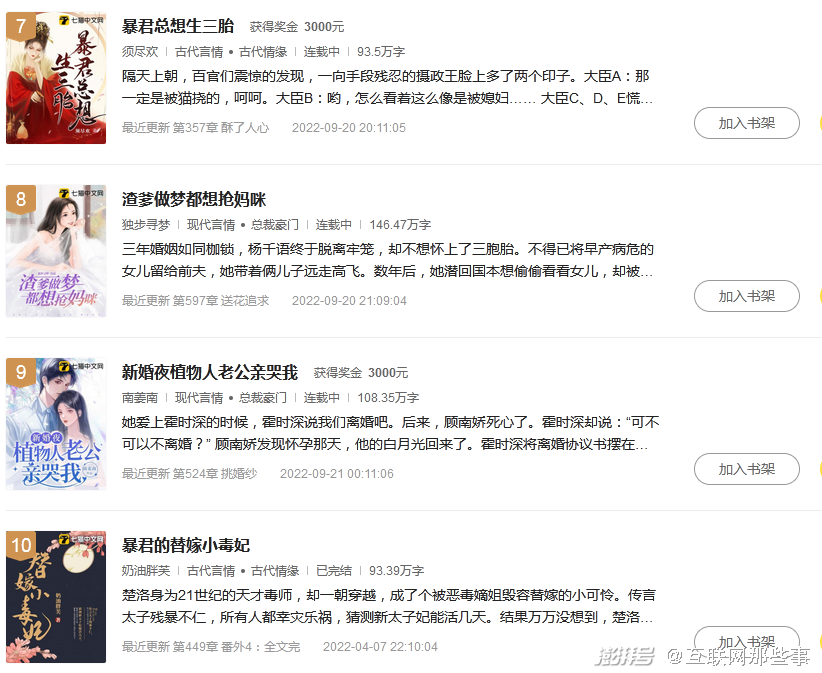Open the cover of 渣爹做梦都想抢妈咪
The width and height of the screenshot is (822, 673).
[56, 251]
